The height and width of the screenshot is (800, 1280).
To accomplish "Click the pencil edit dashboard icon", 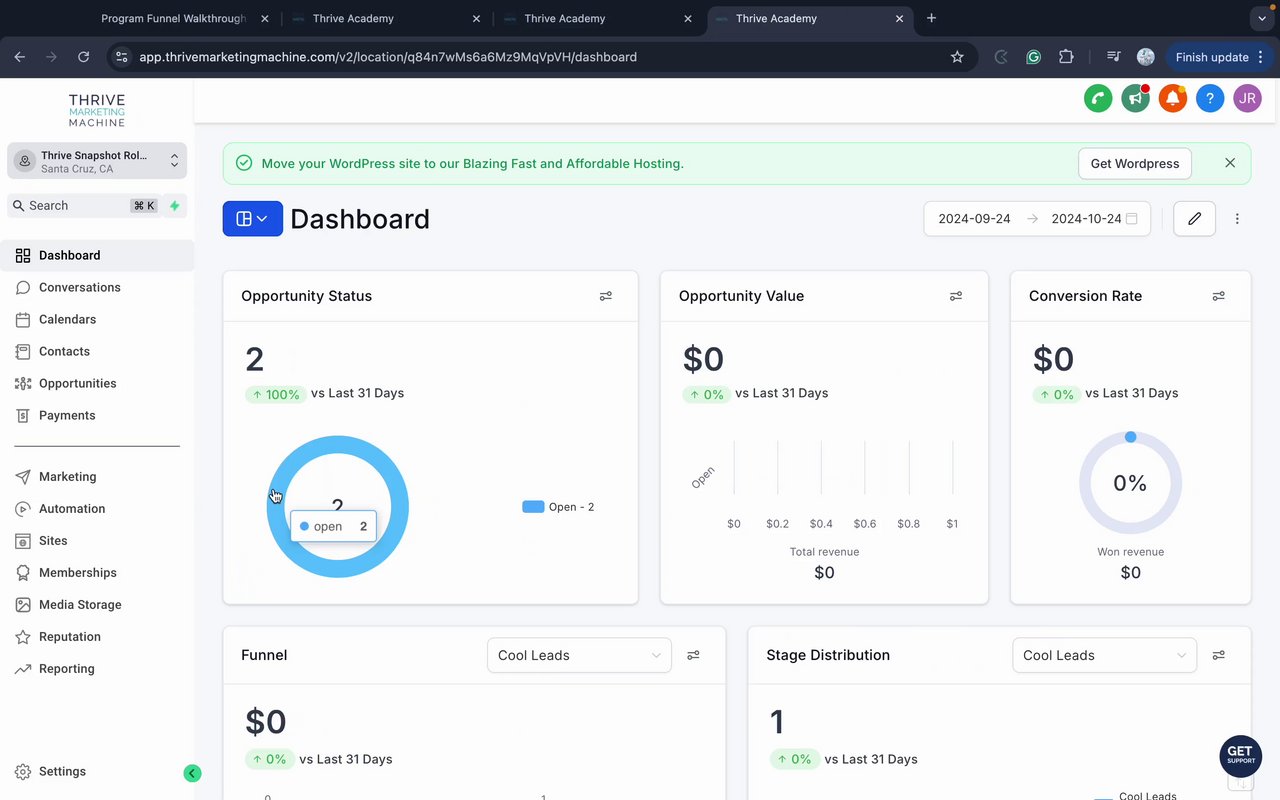I will 1194,219.
